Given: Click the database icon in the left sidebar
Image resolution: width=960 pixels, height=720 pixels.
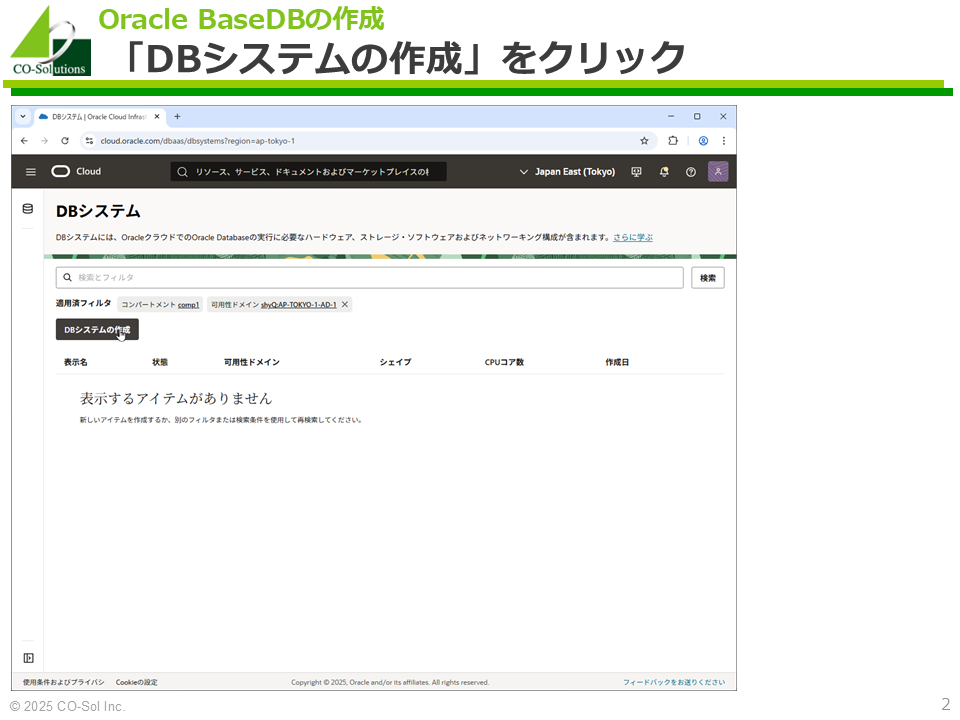Looking at the screenshot, I should (28, 209).
